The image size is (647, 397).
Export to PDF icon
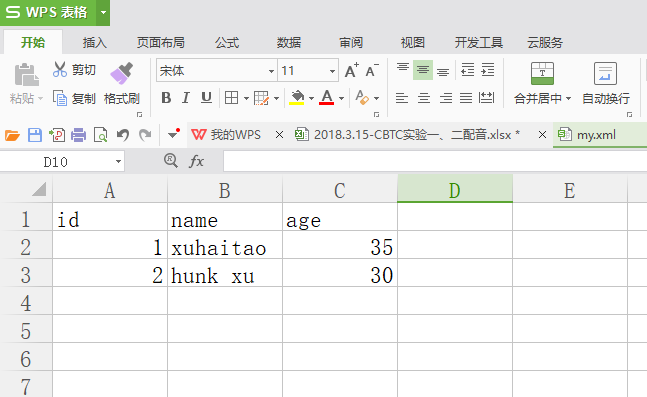pos(57,135)
